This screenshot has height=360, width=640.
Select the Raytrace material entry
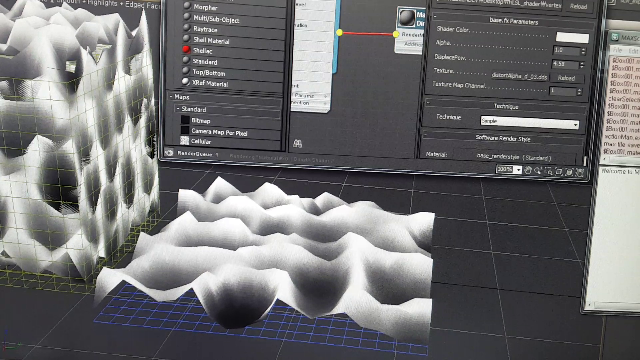(205, 29)
